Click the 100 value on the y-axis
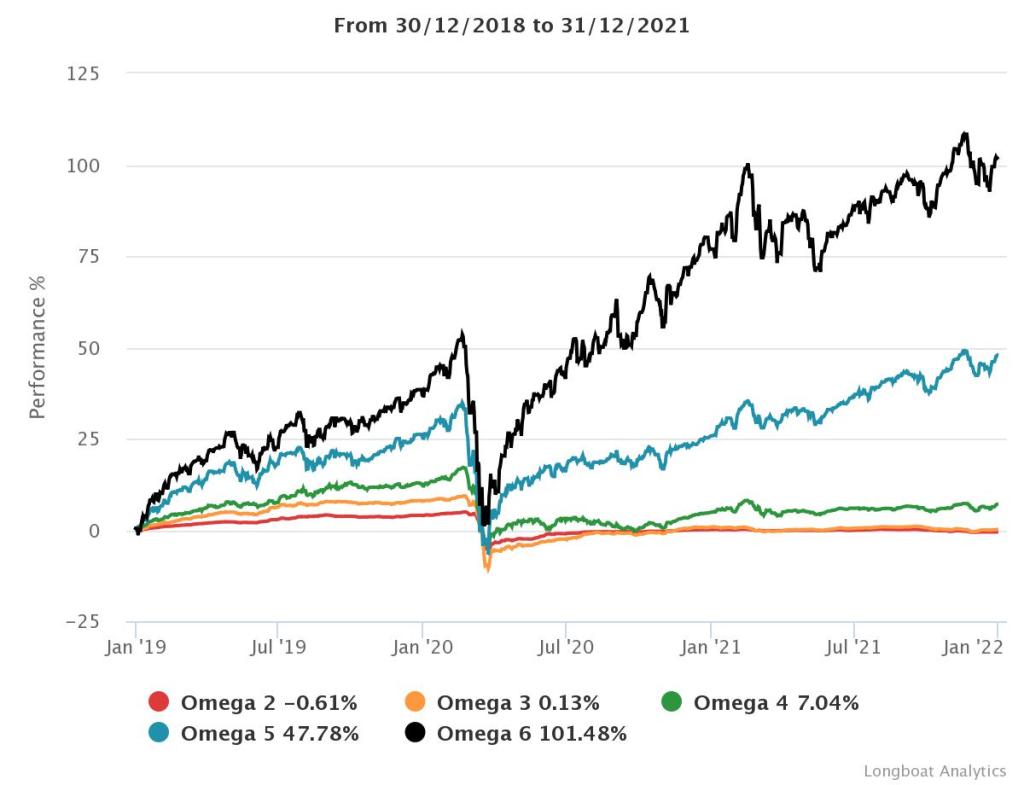1024x785 pixels. [84, 166]
